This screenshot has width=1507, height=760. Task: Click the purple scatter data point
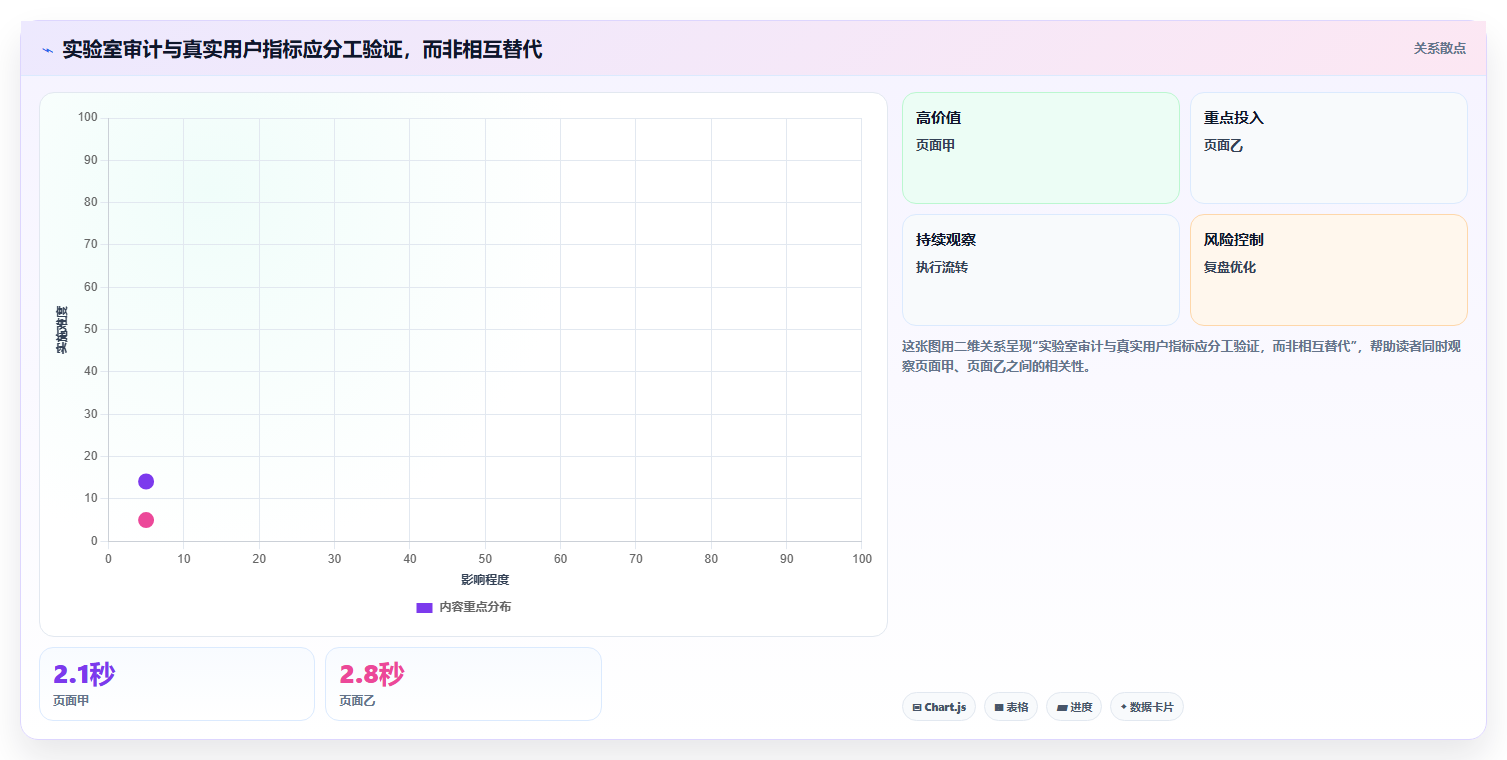click(x=146, y=482)
